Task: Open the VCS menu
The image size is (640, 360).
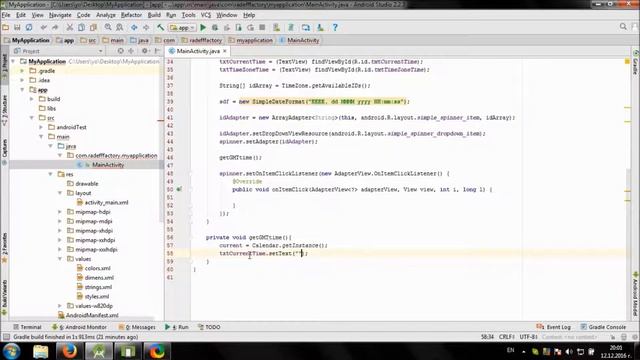Action: point(206,15)
